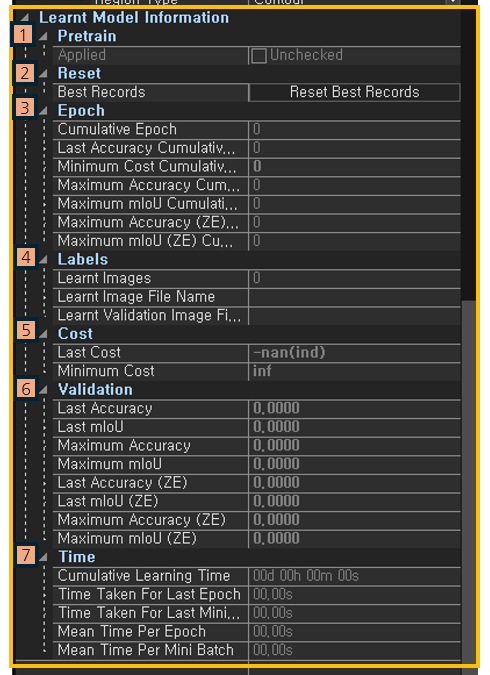The image size is (490, 675).
Task: Click the Learnt Image File Name value field
Action: coord(354,297)
